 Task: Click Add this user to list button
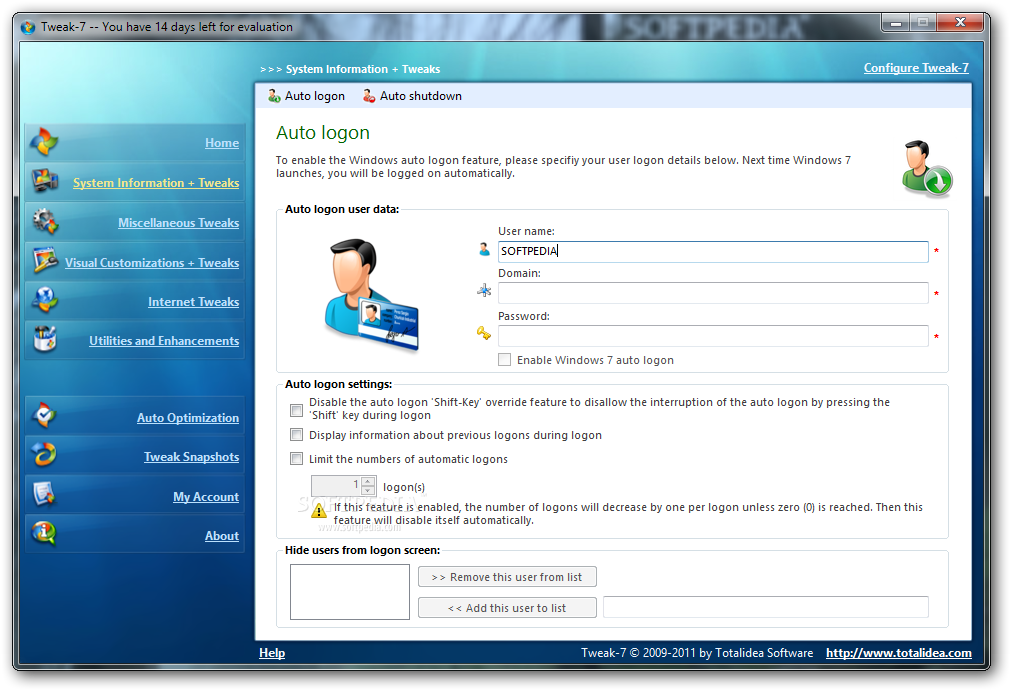coord(507,608)
